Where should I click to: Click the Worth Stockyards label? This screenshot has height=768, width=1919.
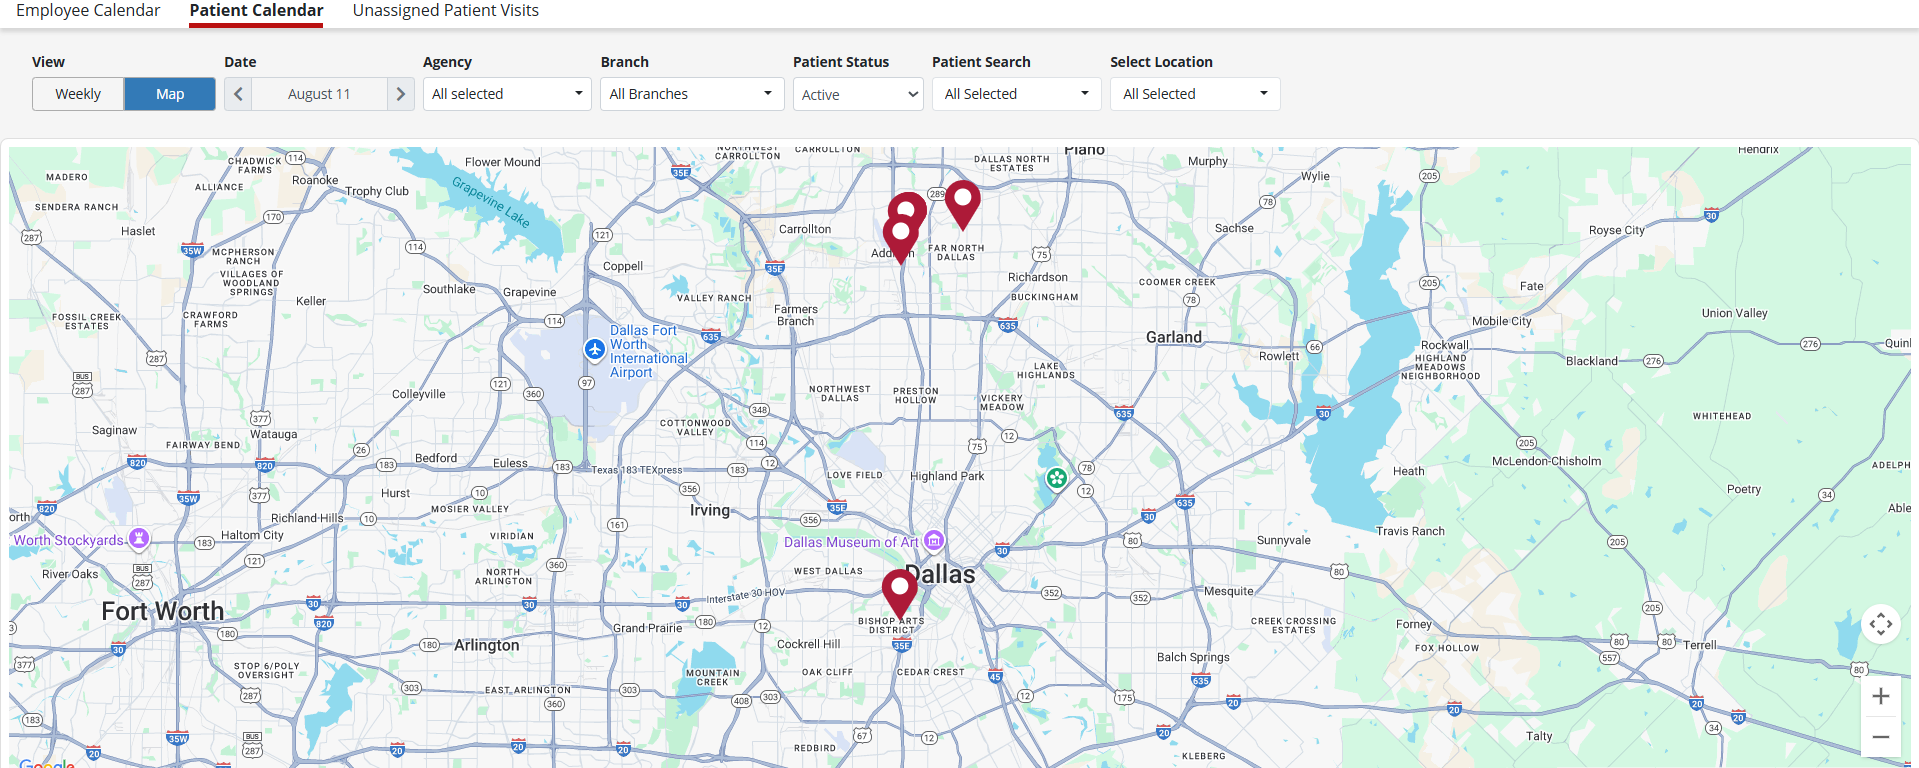click(x=69, y=540)
